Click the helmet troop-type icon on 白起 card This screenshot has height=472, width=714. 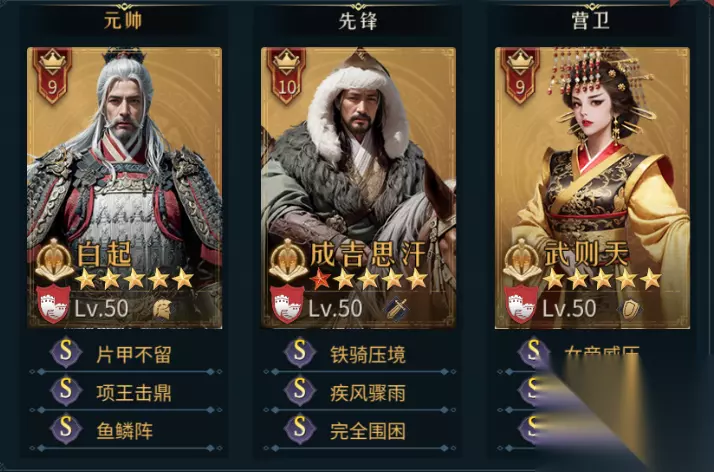point(162,310)
